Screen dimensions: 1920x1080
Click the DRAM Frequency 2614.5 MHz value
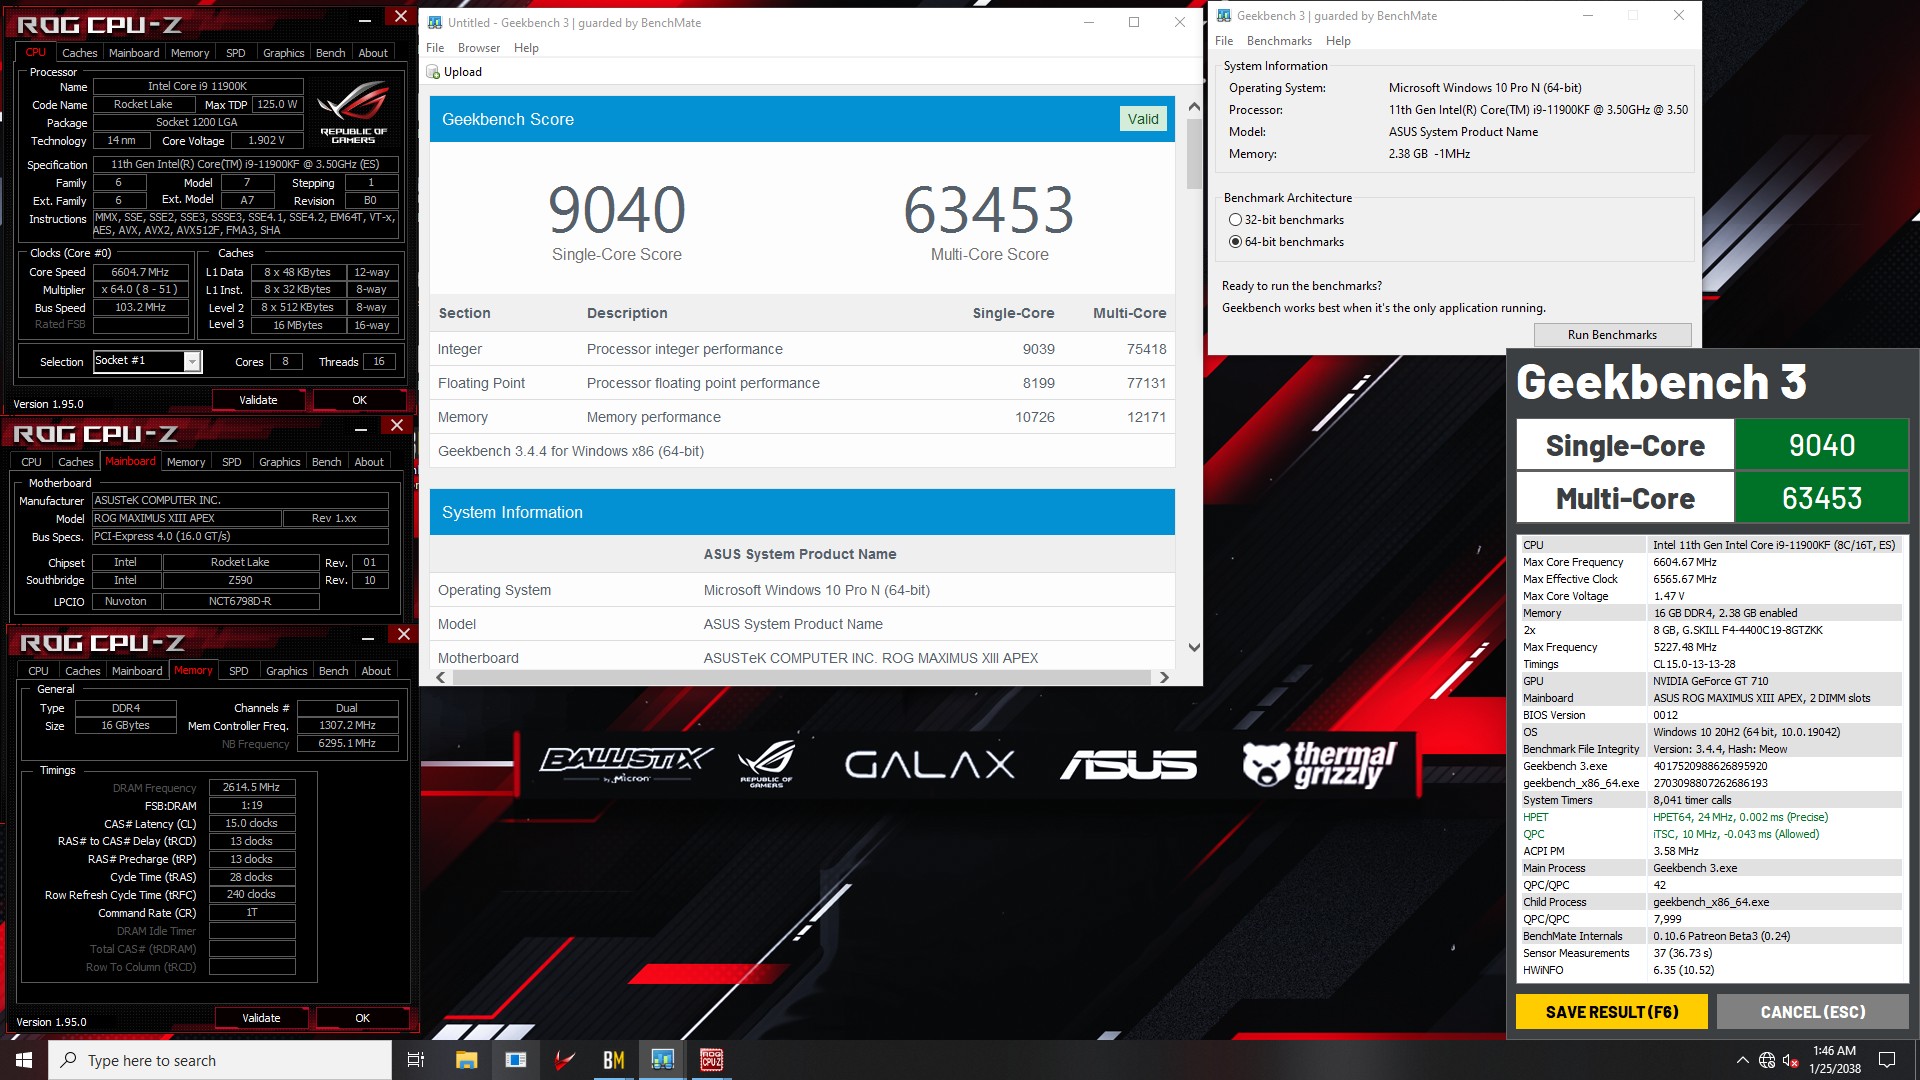click(252, 788)
